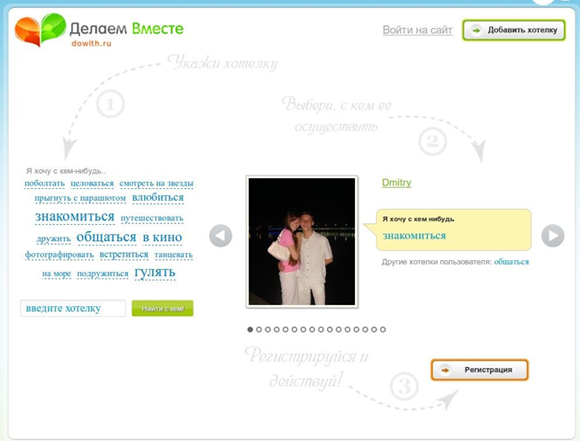Viewport: 580px width, 441px height.
Task: Pick the large знакомиться tag in the cloud
Action: point(75,217)
